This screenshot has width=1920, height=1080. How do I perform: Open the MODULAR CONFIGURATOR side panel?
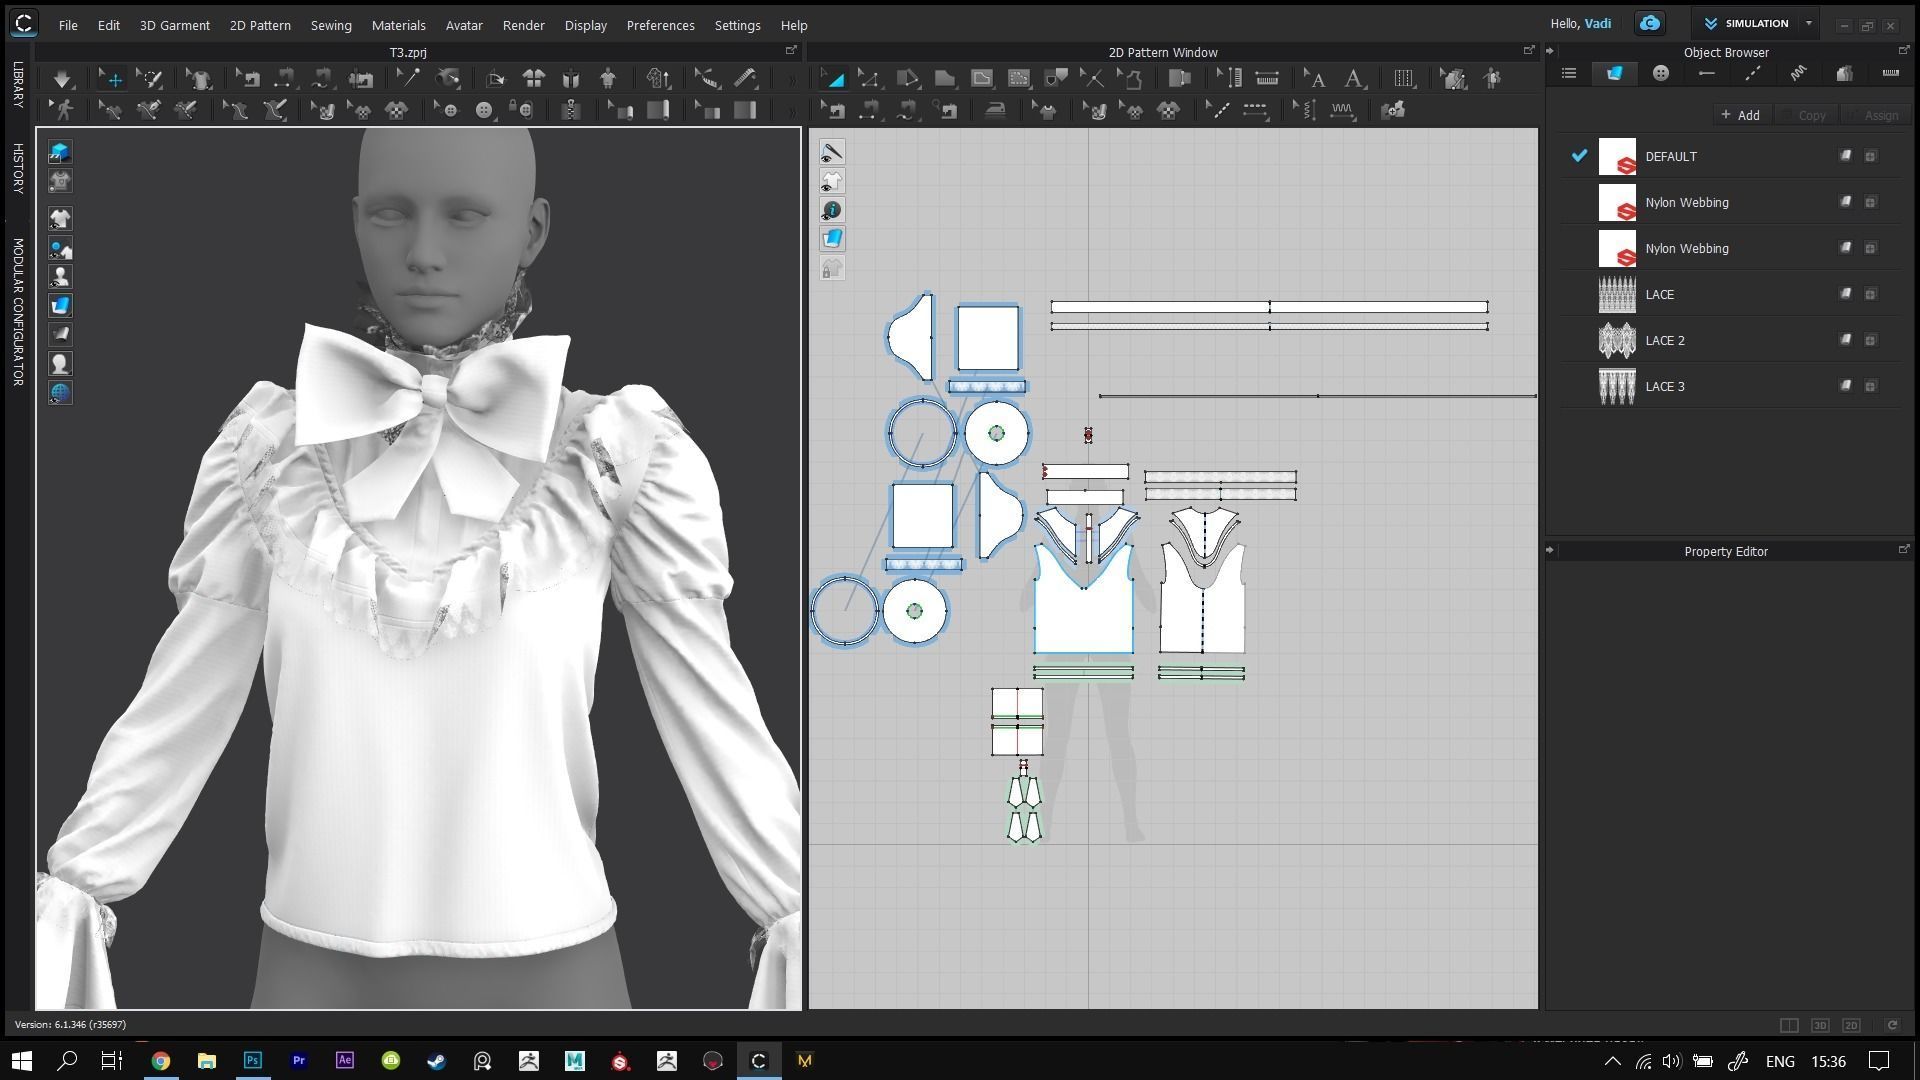click(x=18, y=311)
